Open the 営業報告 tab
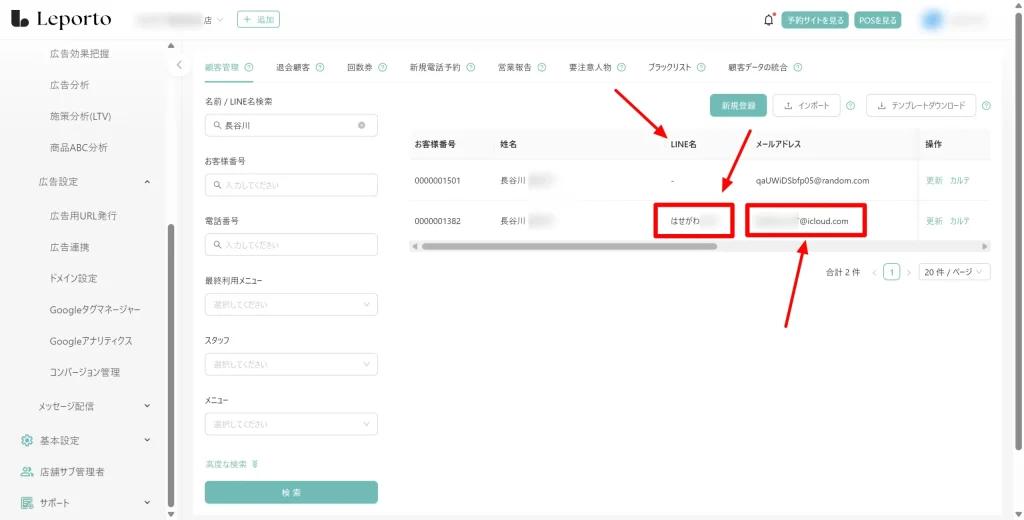 [514, 68]
